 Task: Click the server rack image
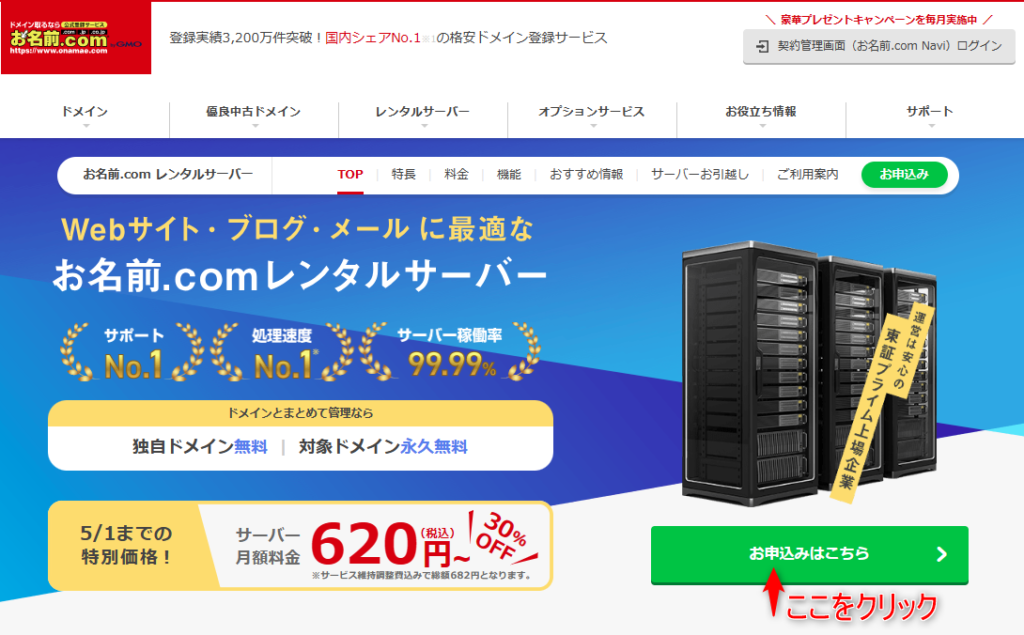[x=808, y=374]
